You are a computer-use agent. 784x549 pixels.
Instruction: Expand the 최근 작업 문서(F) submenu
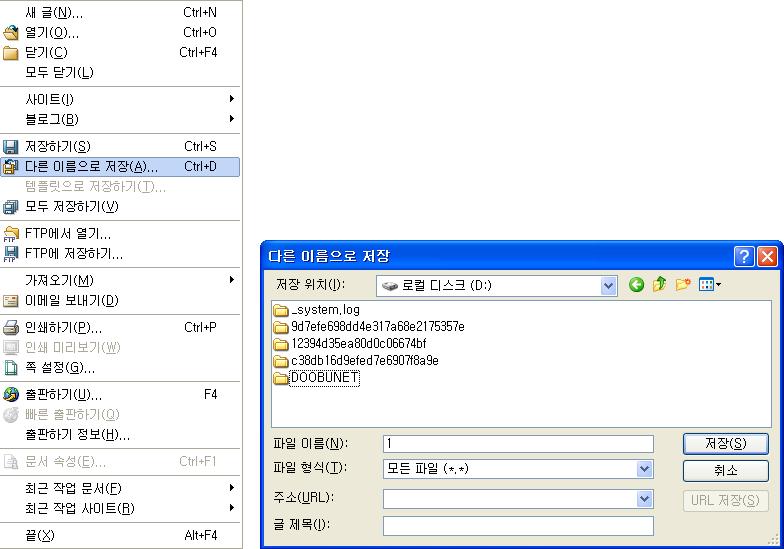(232, 488)
